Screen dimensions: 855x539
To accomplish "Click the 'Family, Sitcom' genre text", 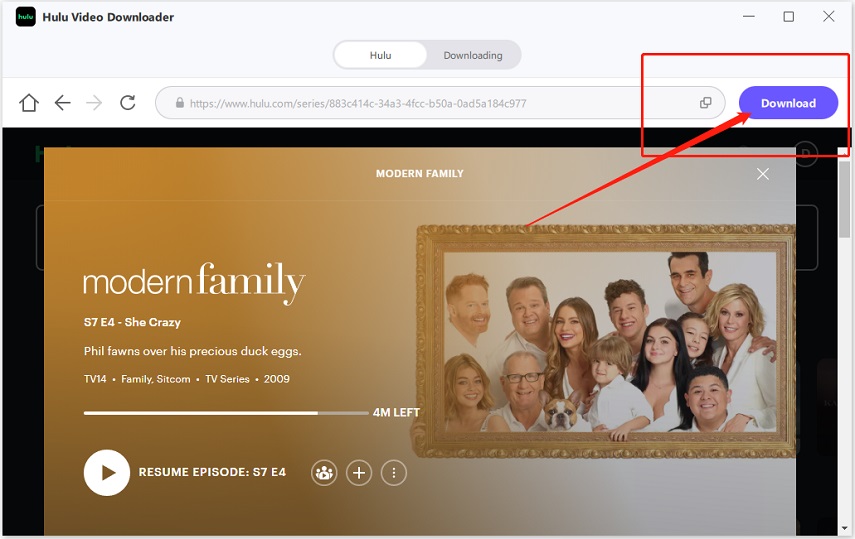I will pyautogui.click(x=156, y=379).
